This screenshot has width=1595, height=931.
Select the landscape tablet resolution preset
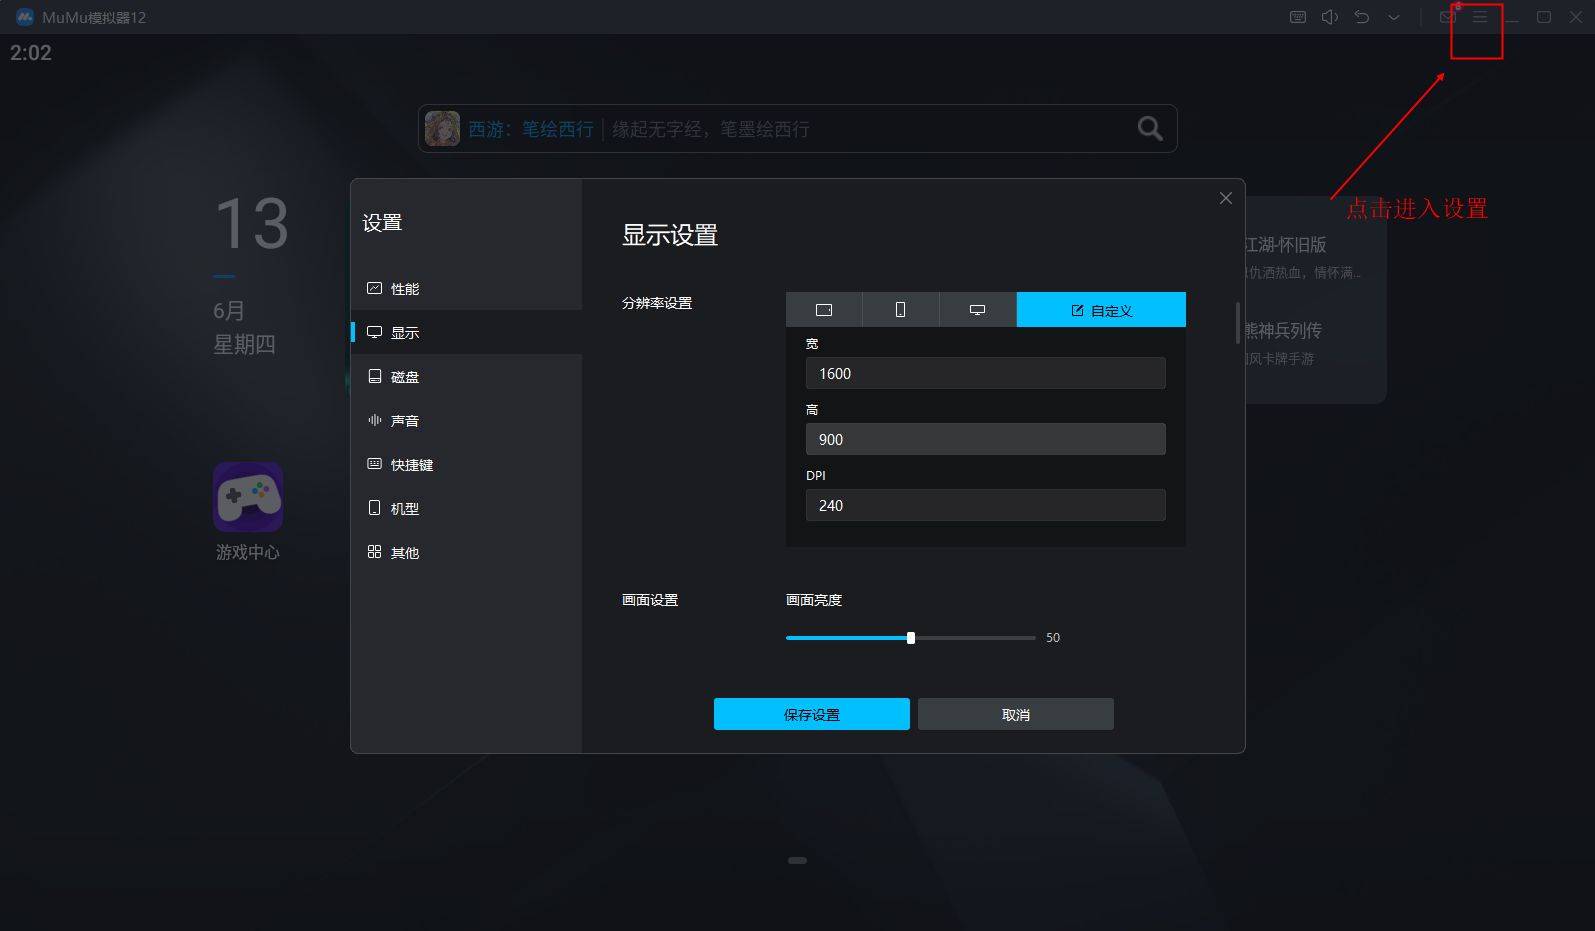(x=824, y=310)
